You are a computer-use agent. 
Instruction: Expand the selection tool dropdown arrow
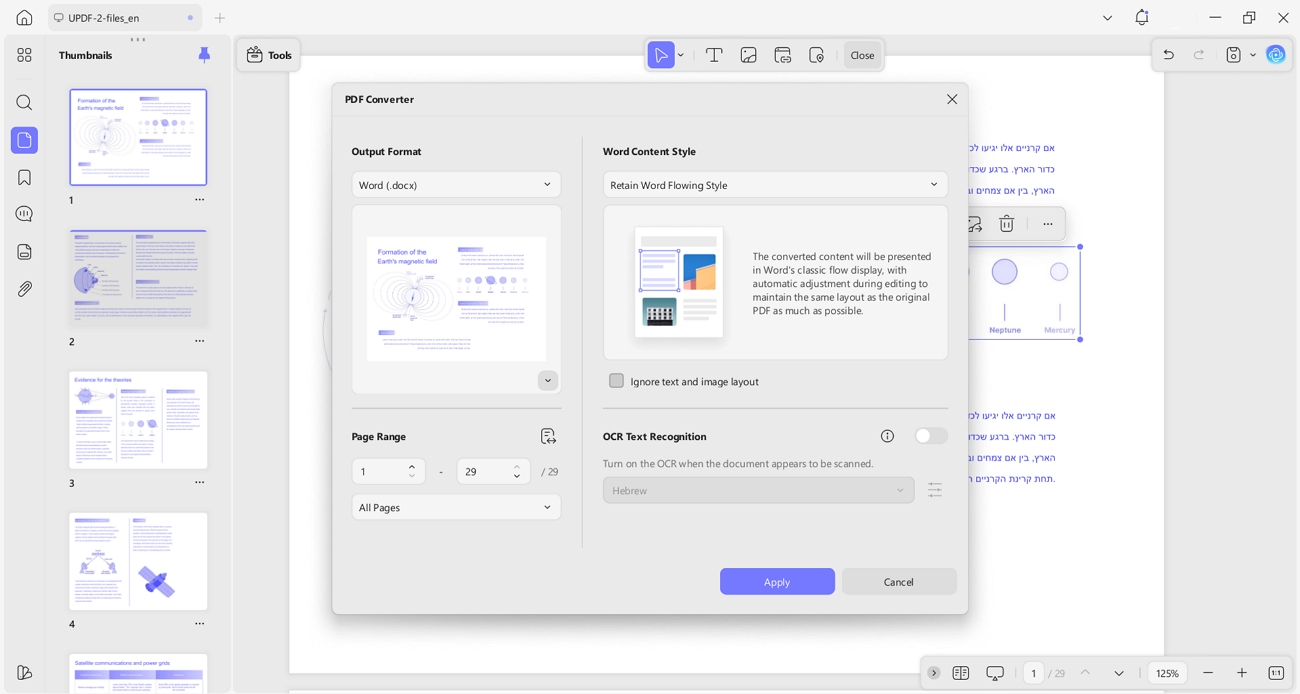pyautogui.click(x=681, y=55)
